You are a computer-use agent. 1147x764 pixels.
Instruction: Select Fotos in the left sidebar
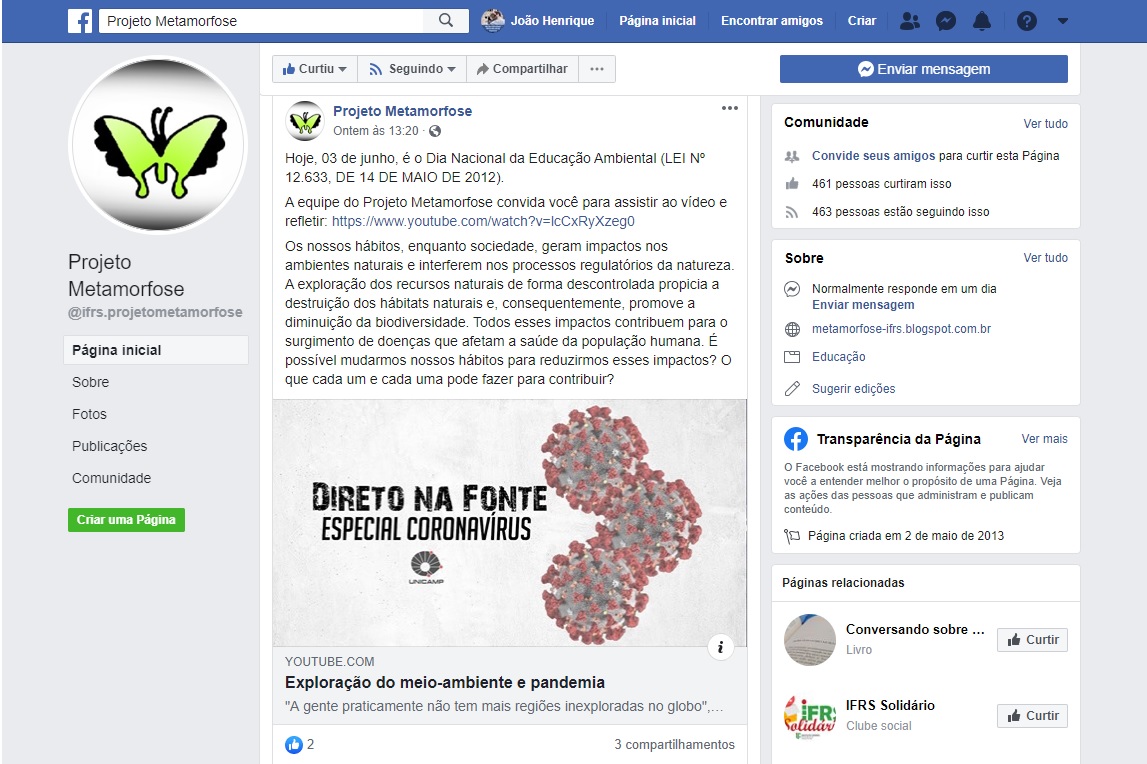[89, 414]
